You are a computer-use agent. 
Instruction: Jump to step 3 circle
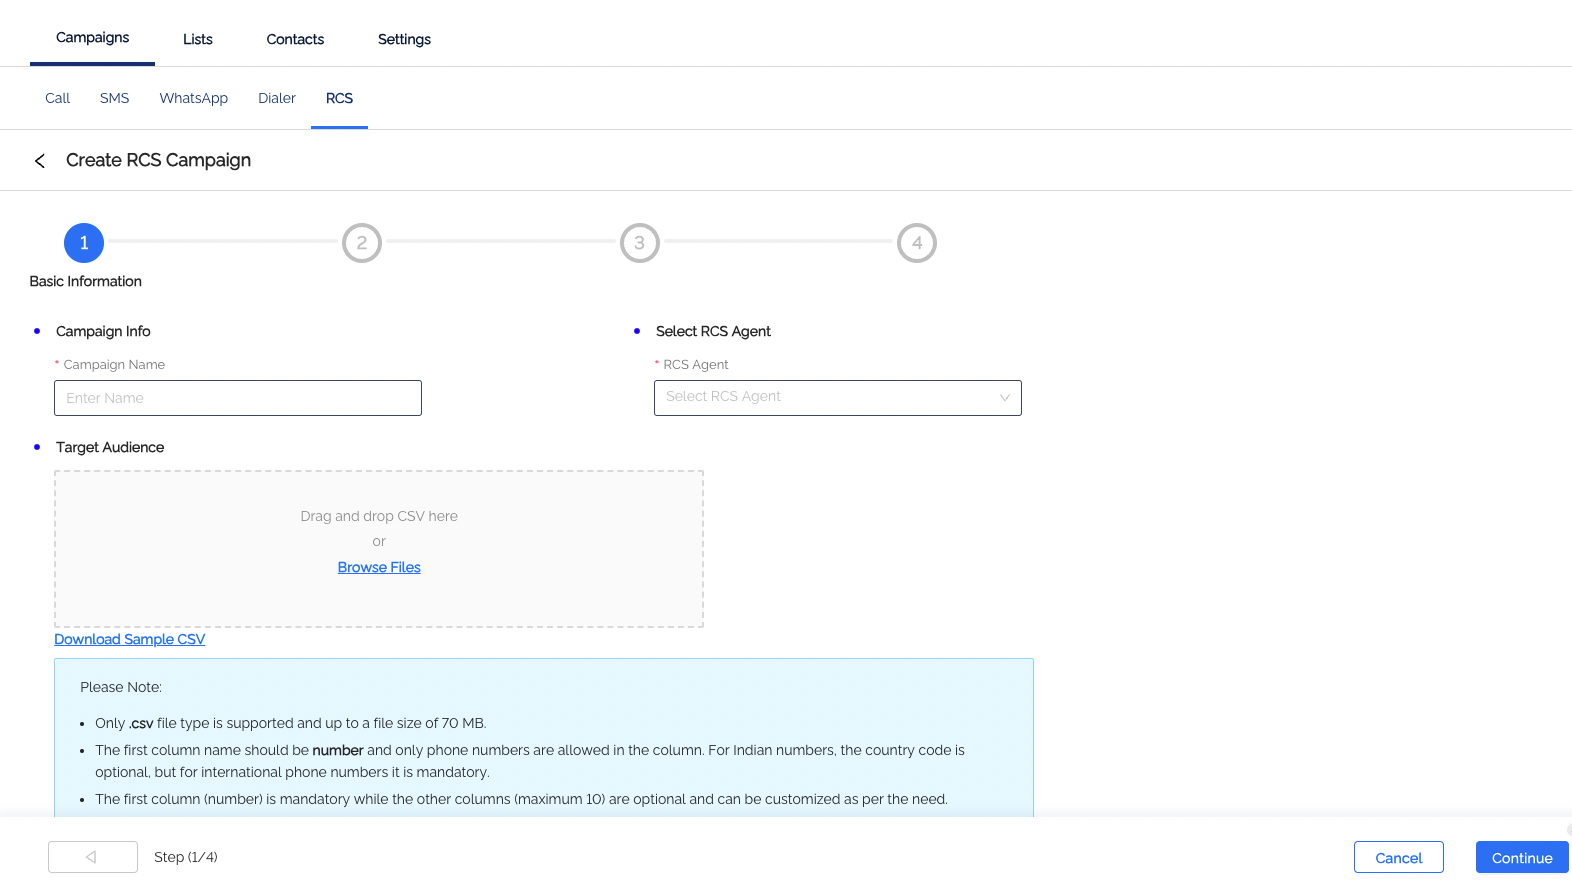coord(640,243)
